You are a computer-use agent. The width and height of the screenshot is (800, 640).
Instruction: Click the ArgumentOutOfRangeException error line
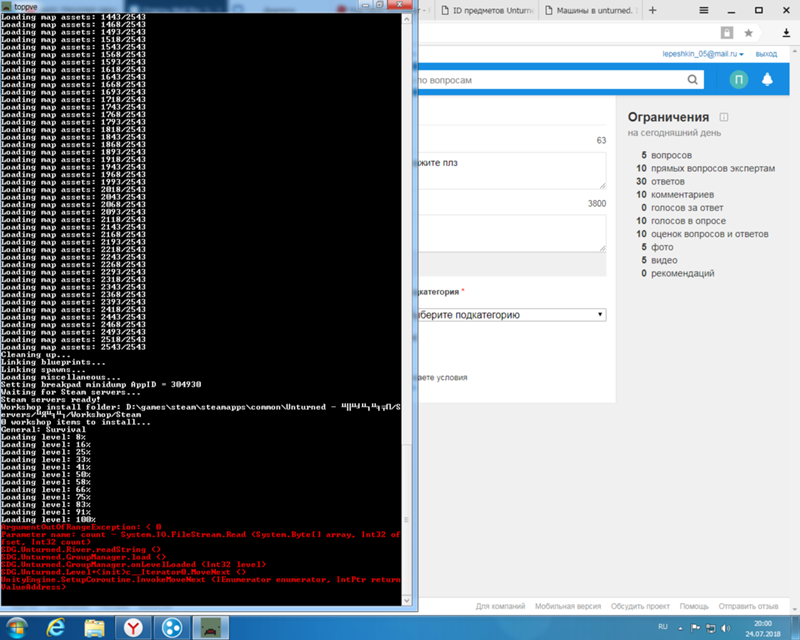pyautogui.click(x=81, y=527)
